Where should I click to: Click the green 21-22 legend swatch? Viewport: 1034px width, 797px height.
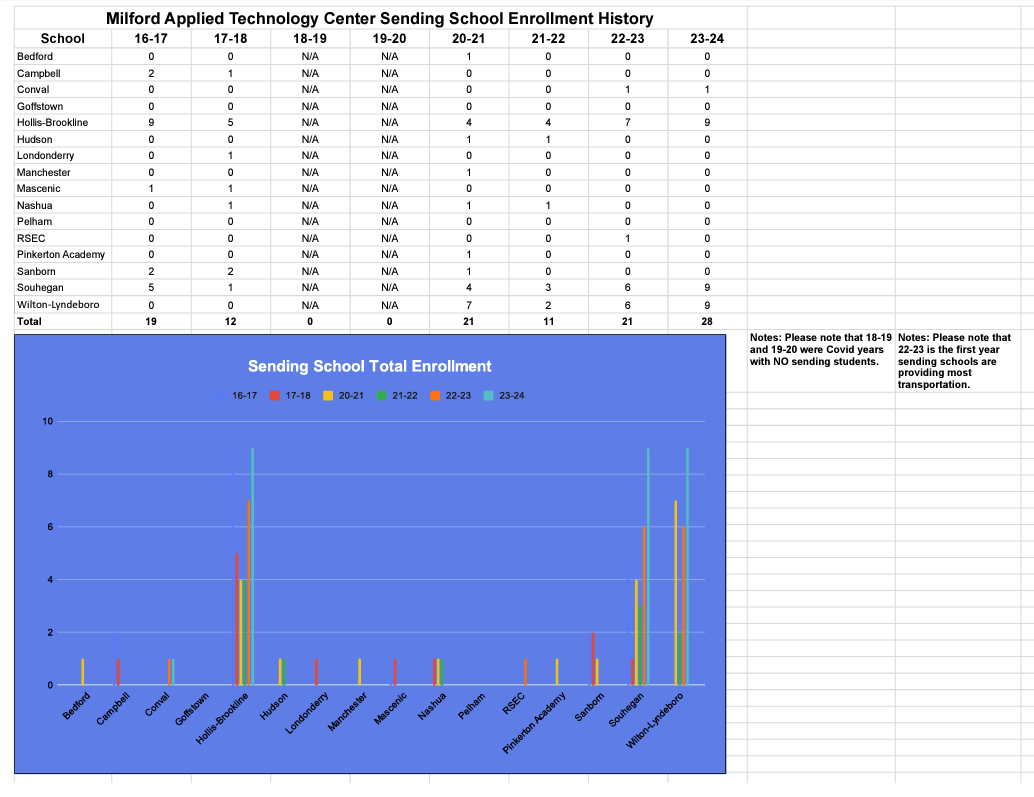coord(381,396)
